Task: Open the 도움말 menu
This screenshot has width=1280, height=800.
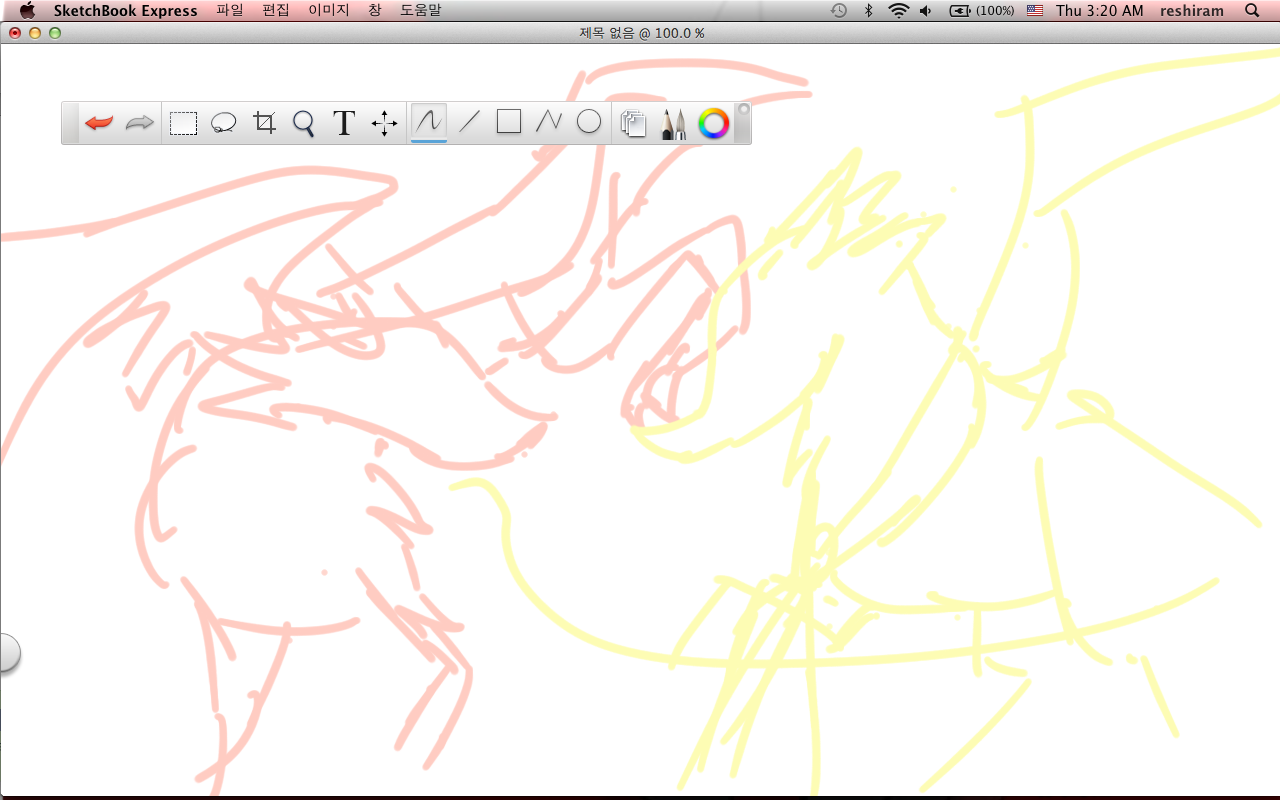Action: (x=420, y=10)
